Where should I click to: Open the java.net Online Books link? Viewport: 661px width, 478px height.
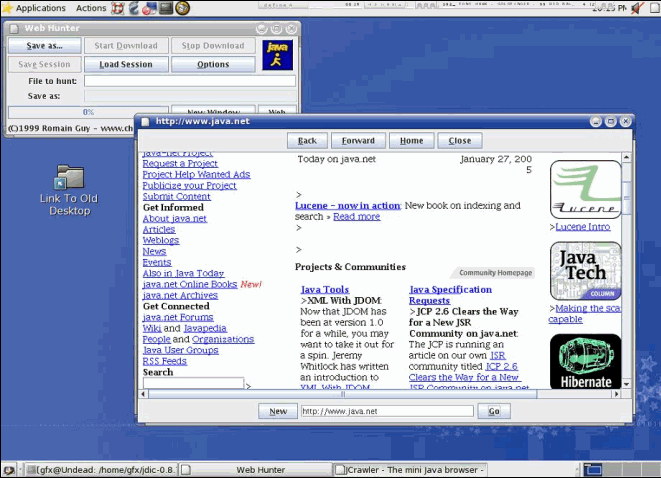[190, 284]
